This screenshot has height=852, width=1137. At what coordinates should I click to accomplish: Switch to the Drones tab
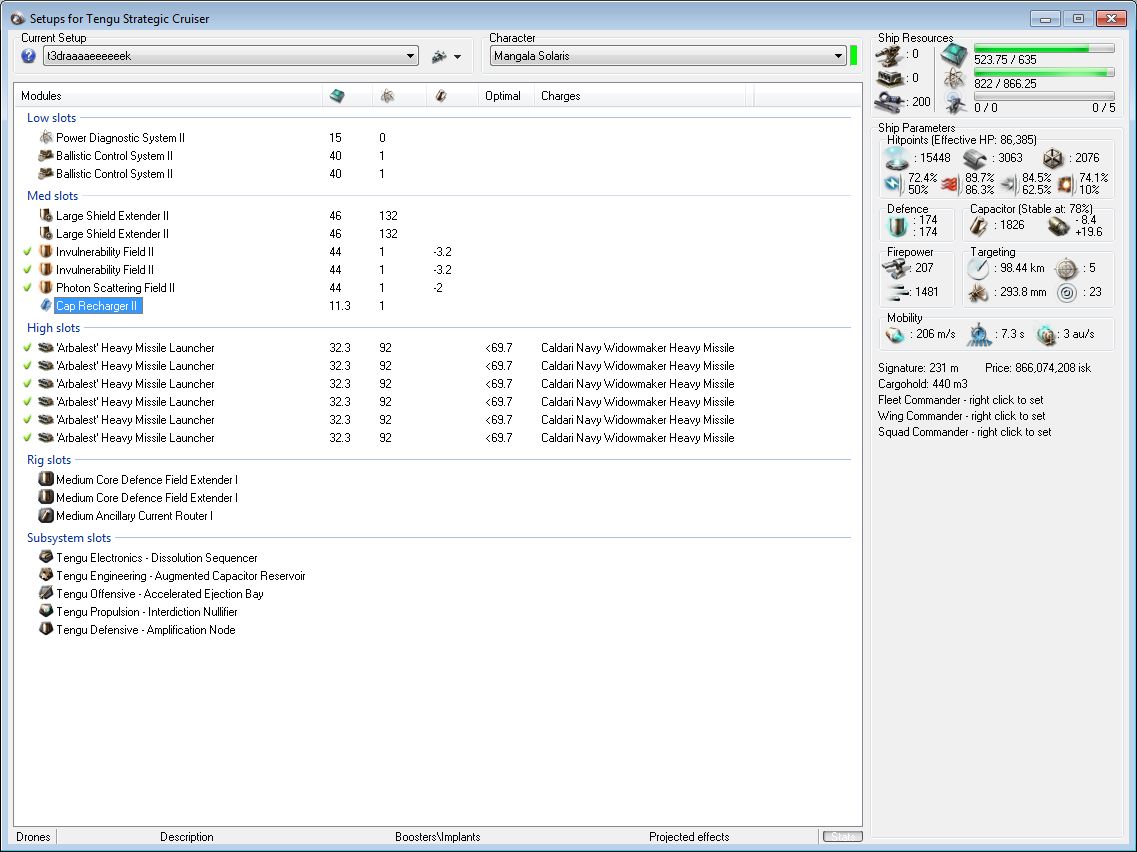33,837
